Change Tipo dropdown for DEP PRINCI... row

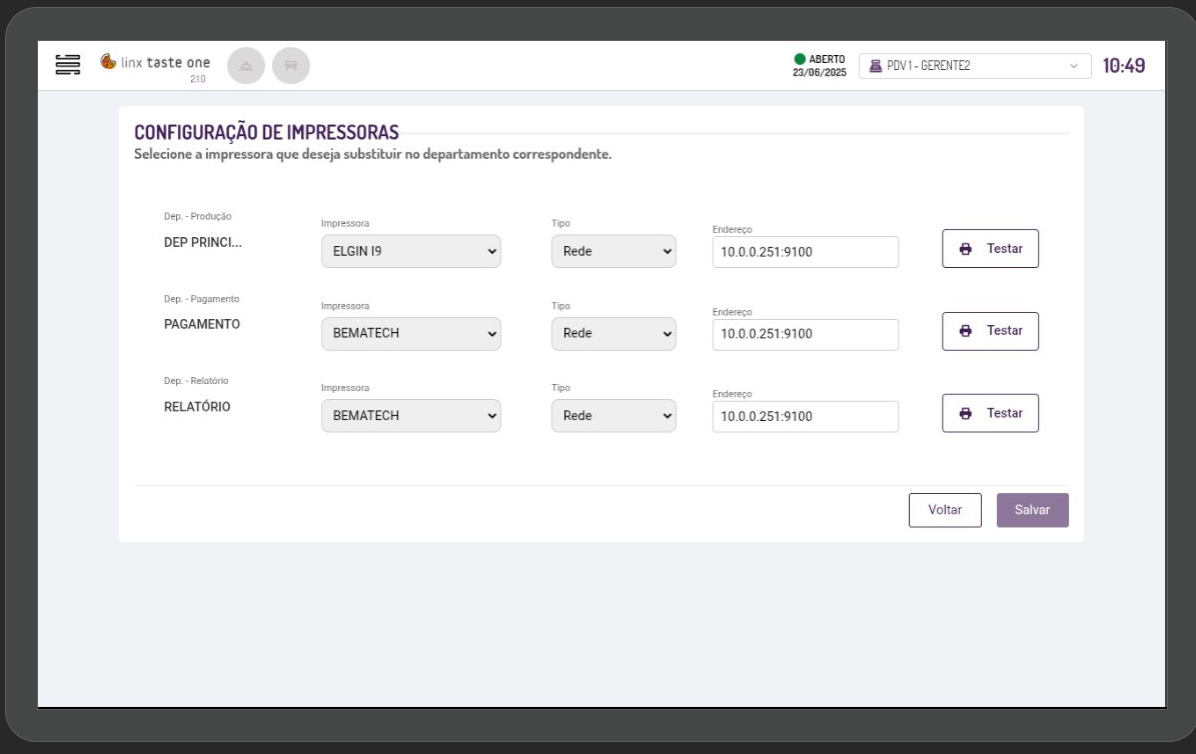click(x=613, y=252)
